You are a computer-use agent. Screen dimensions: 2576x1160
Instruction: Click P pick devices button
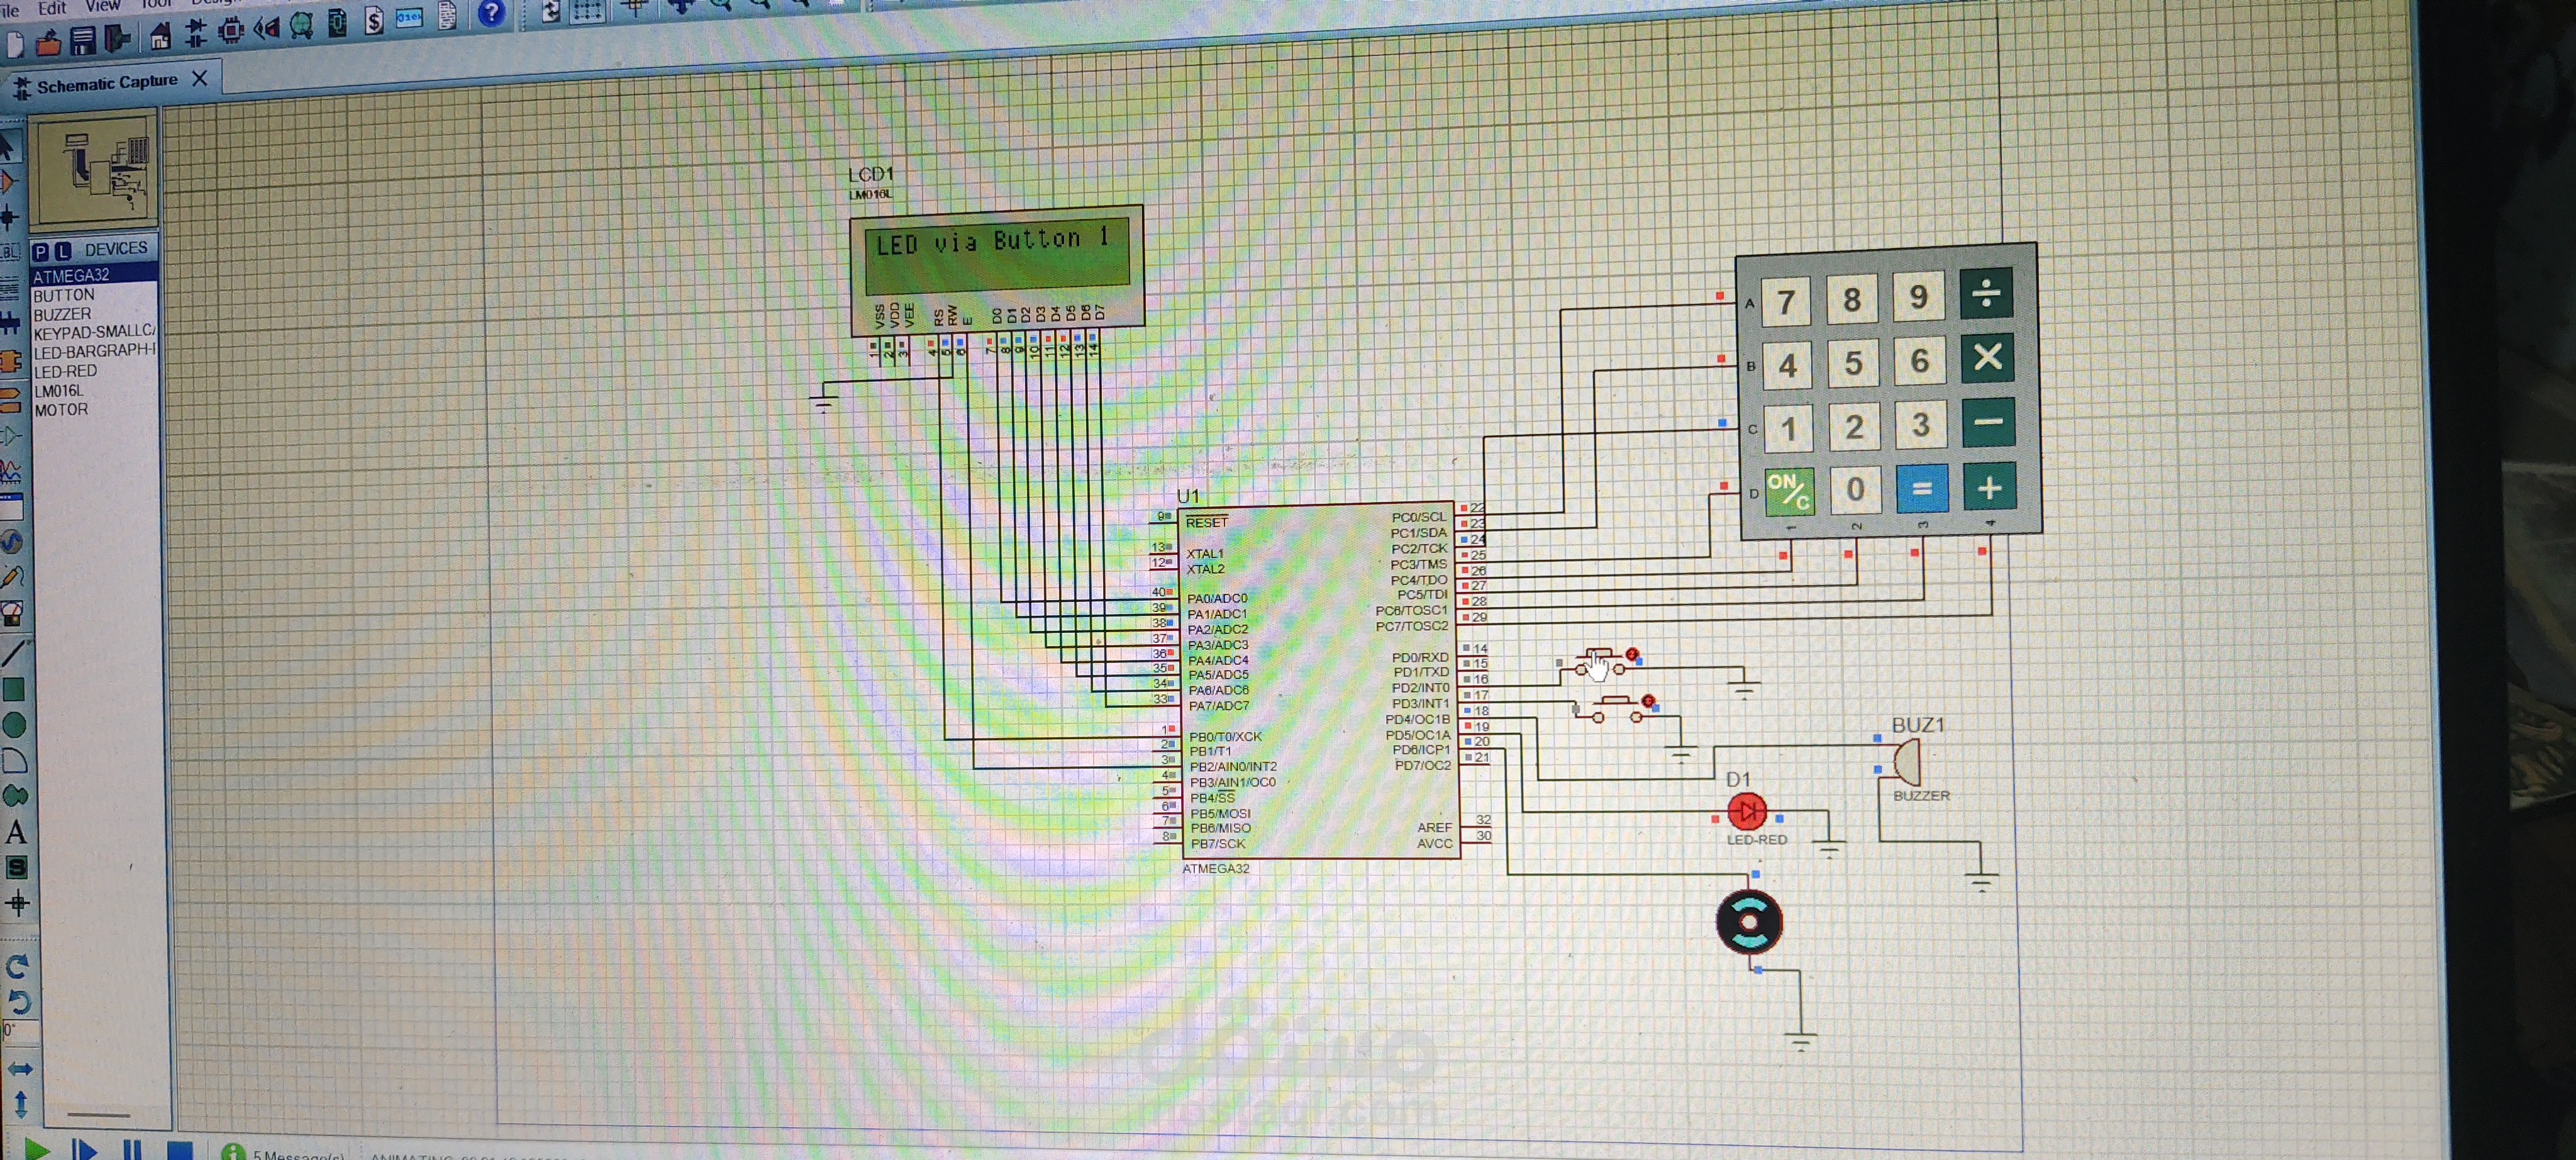pyautogui.click(x=41, y=251)
